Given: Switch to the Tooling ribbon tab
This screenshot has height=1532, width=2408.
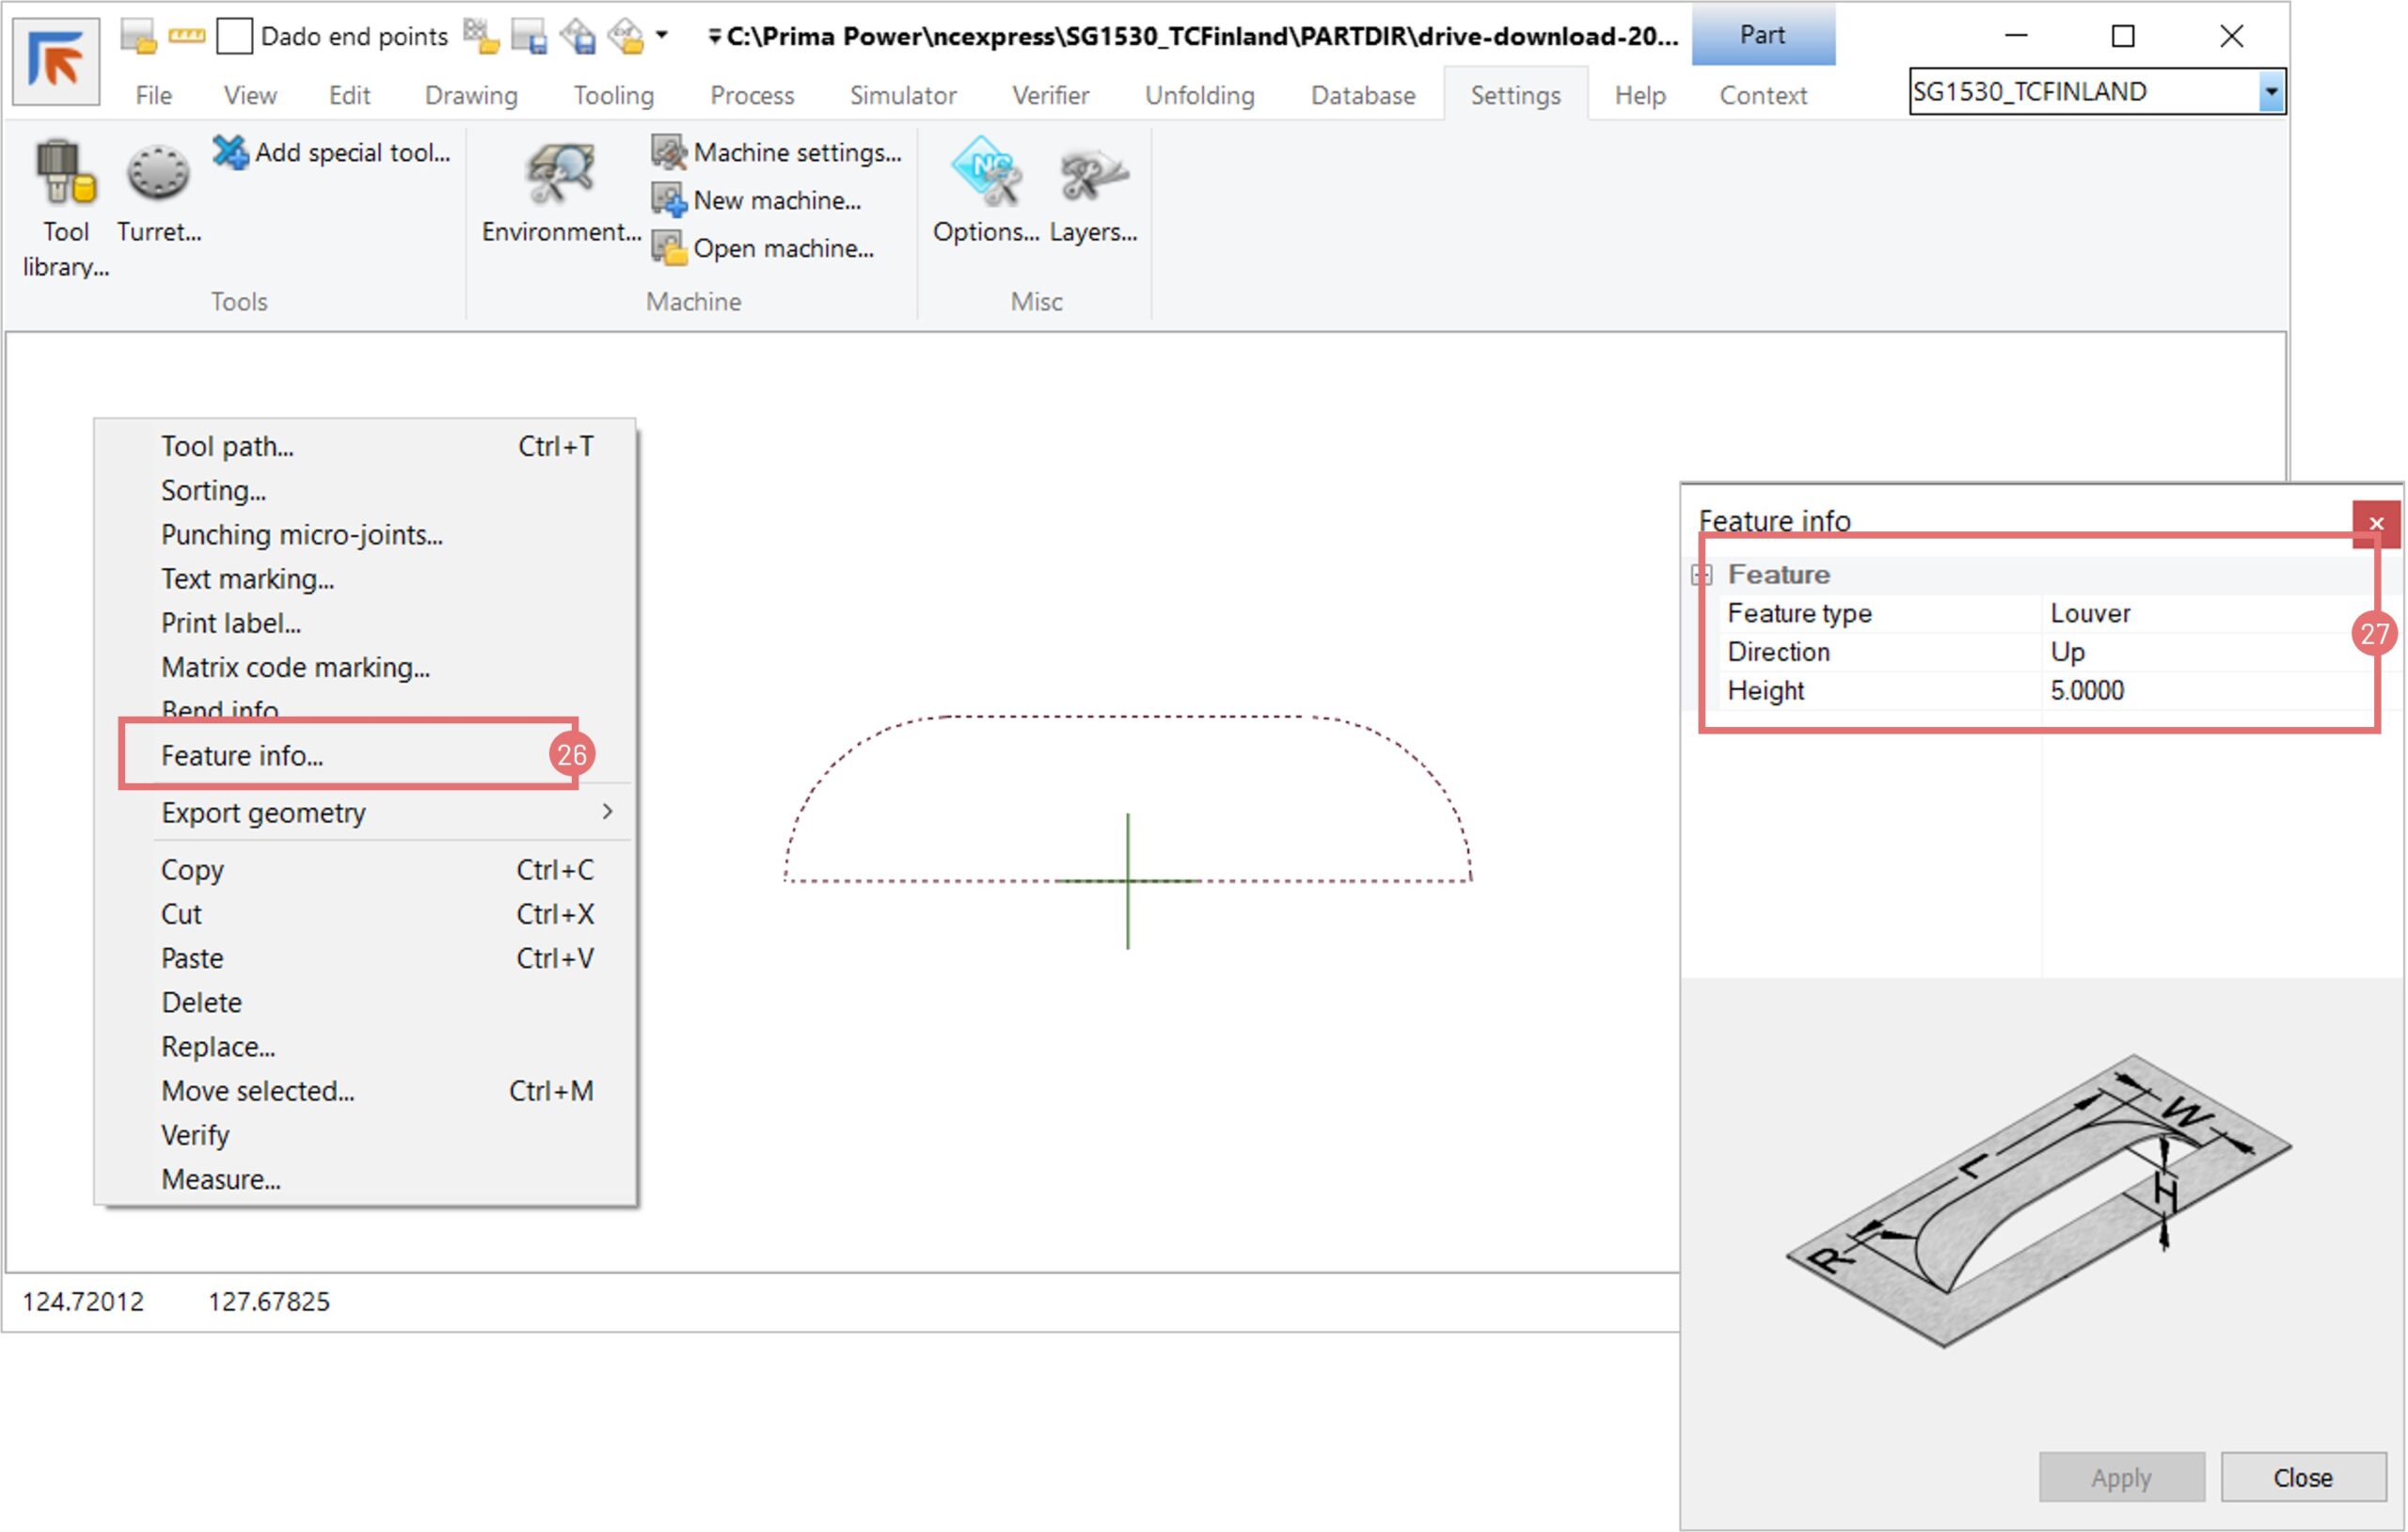Looking at the screenshot, I should point(613,95).
